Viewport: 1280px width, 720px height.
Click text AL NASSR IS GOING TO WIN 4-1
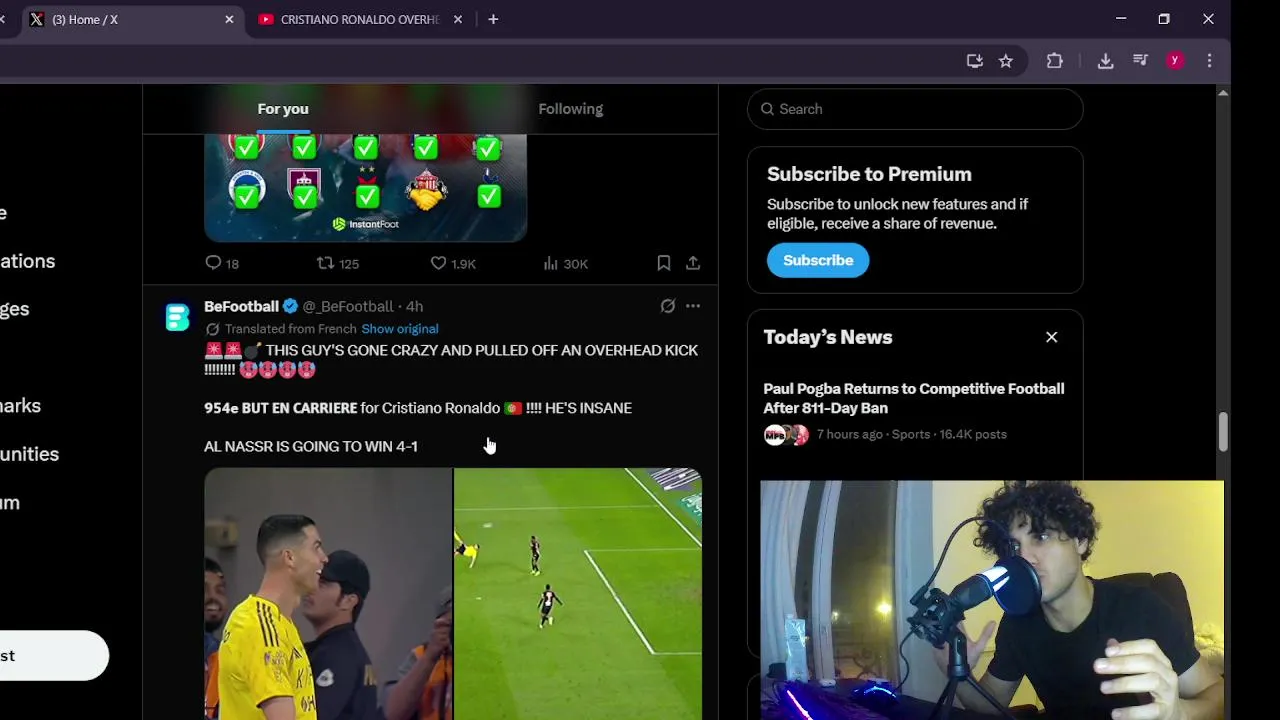coord(311,446)
